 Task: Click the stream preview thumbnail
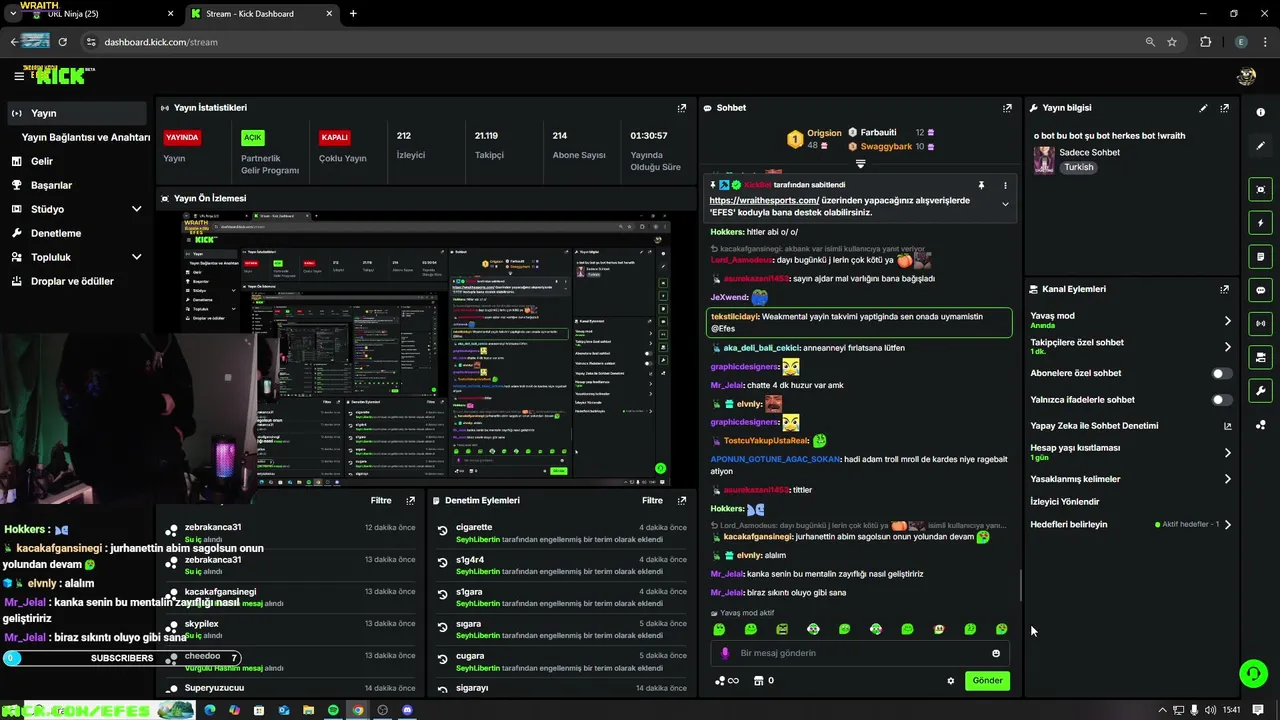click(x=427, y=349)
